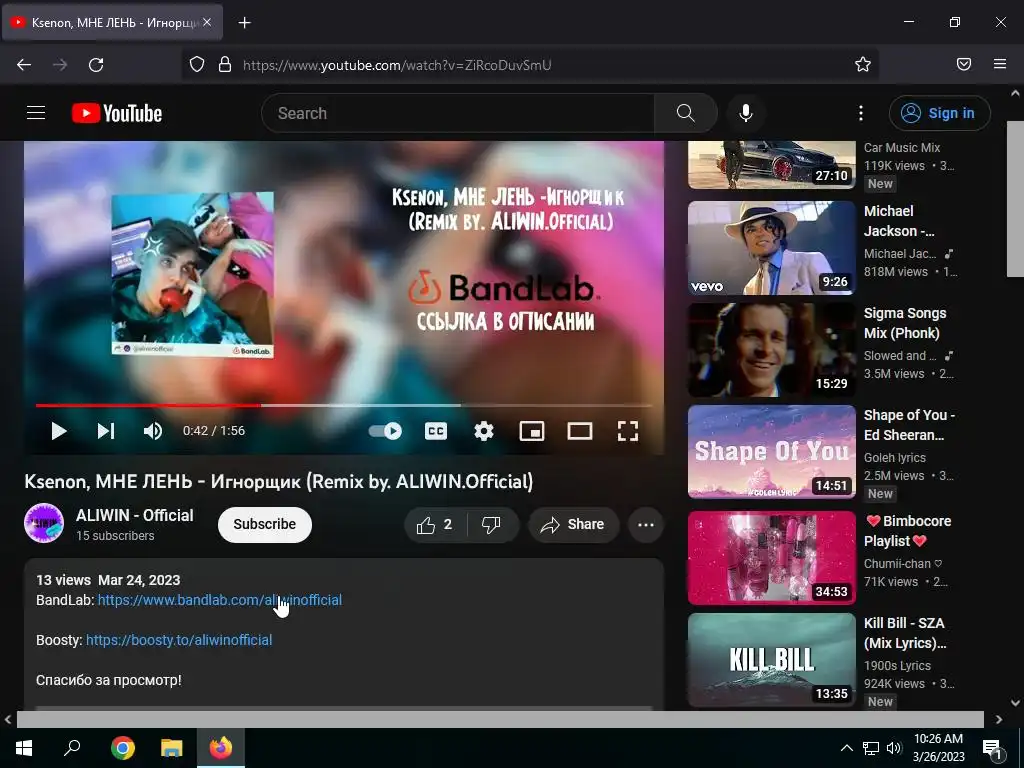Screen dimensions: 1024x768
Task: Open File Explorer from taskbar
Action: 172,748
